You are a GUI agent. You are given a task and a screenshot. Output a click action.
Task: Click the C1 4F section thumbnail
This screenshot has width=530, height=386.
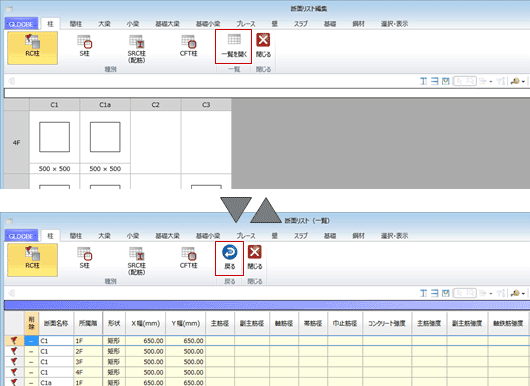point(54,137)
